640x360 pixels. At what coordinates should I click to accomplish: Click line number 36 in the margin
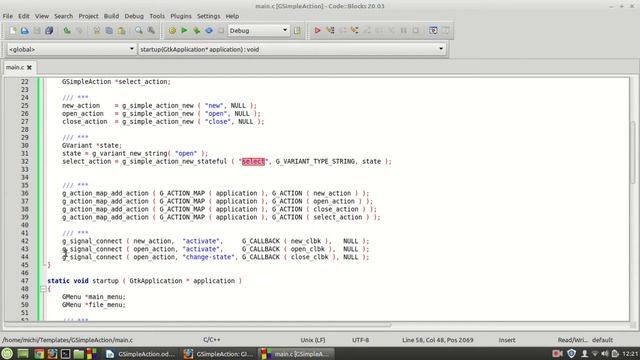24,193
